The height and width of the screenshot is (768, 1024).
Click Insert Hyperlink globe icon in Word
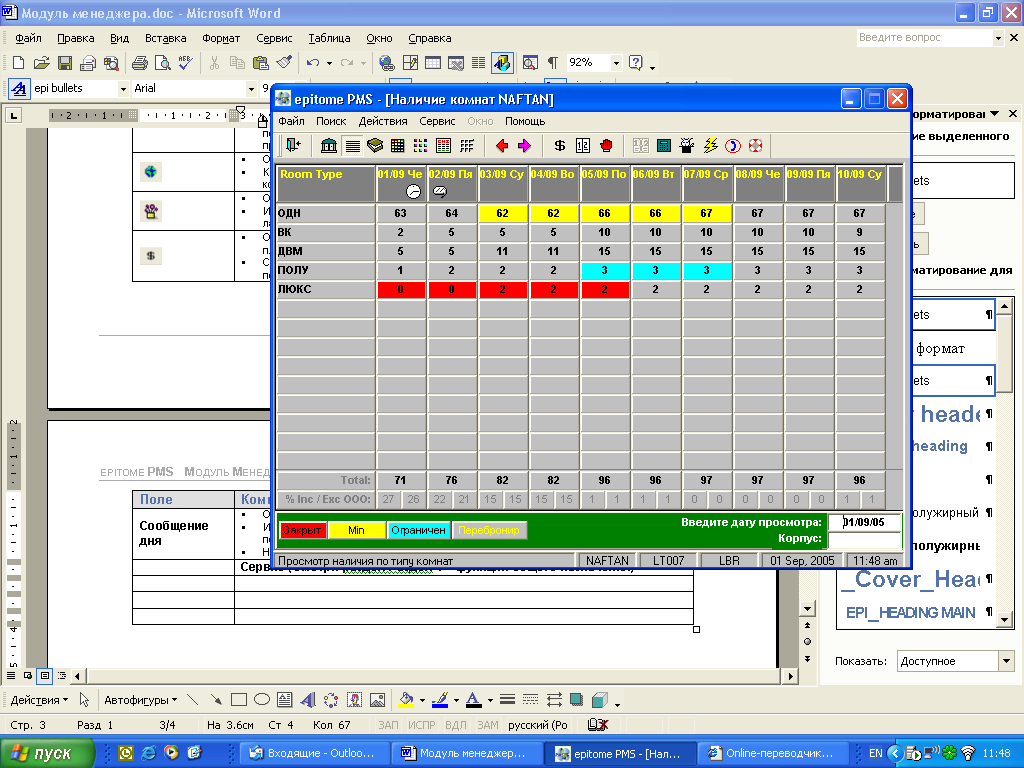pos(387,63)
